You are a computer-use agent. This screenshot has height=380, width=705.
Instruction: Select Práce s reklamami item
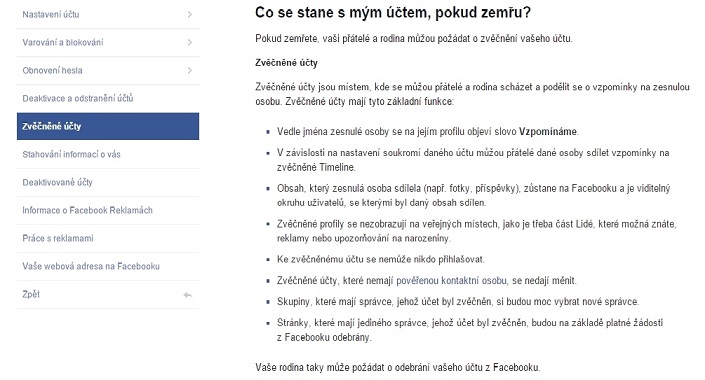coord(108,238)
